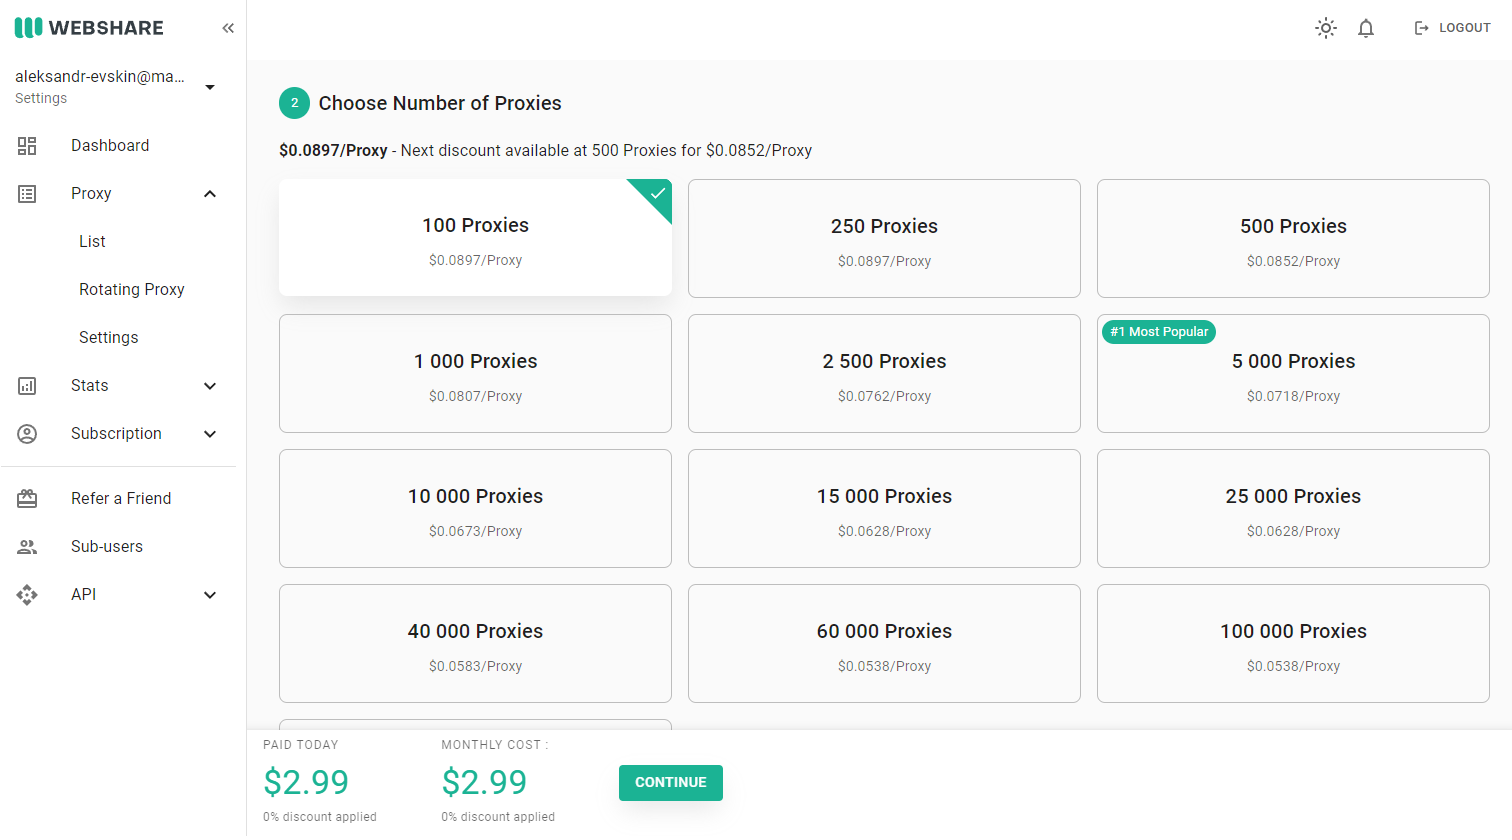Open Rotating Proxy submenu item
The height and width of the screenshot is (840, 1512).
(132, 290)
